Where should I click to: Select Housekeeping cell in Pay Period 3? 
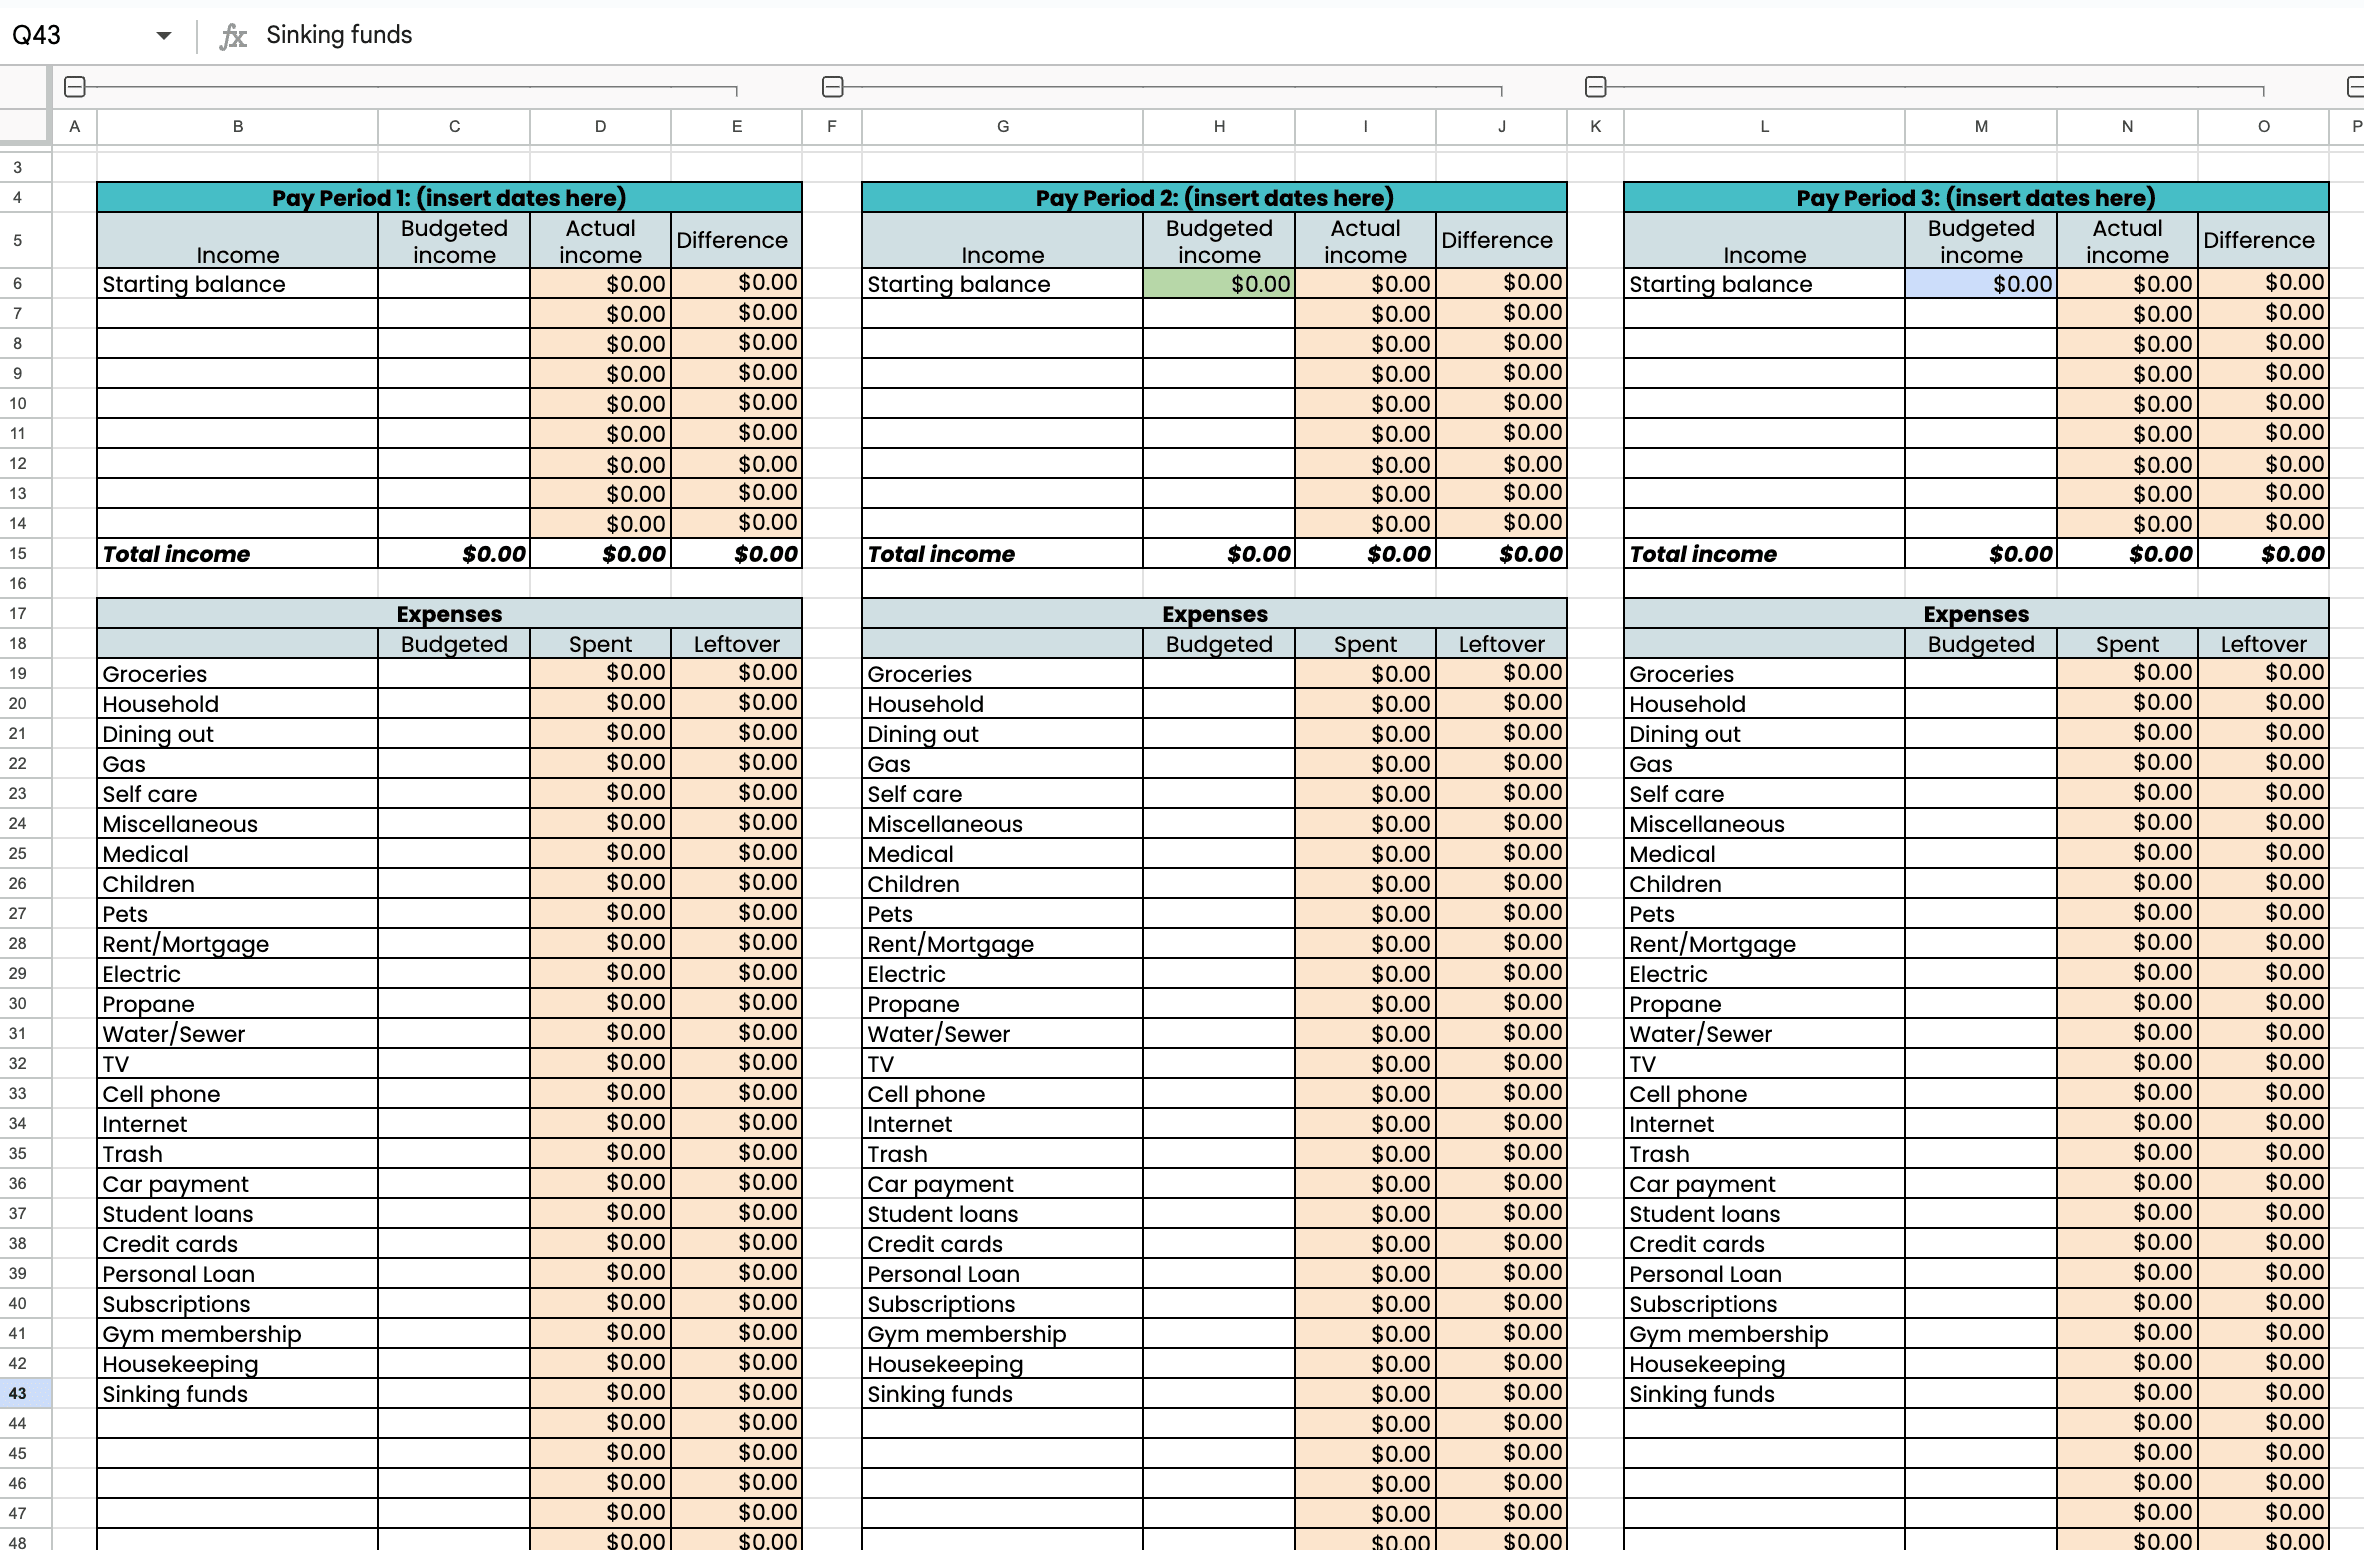(1765, 1364)
